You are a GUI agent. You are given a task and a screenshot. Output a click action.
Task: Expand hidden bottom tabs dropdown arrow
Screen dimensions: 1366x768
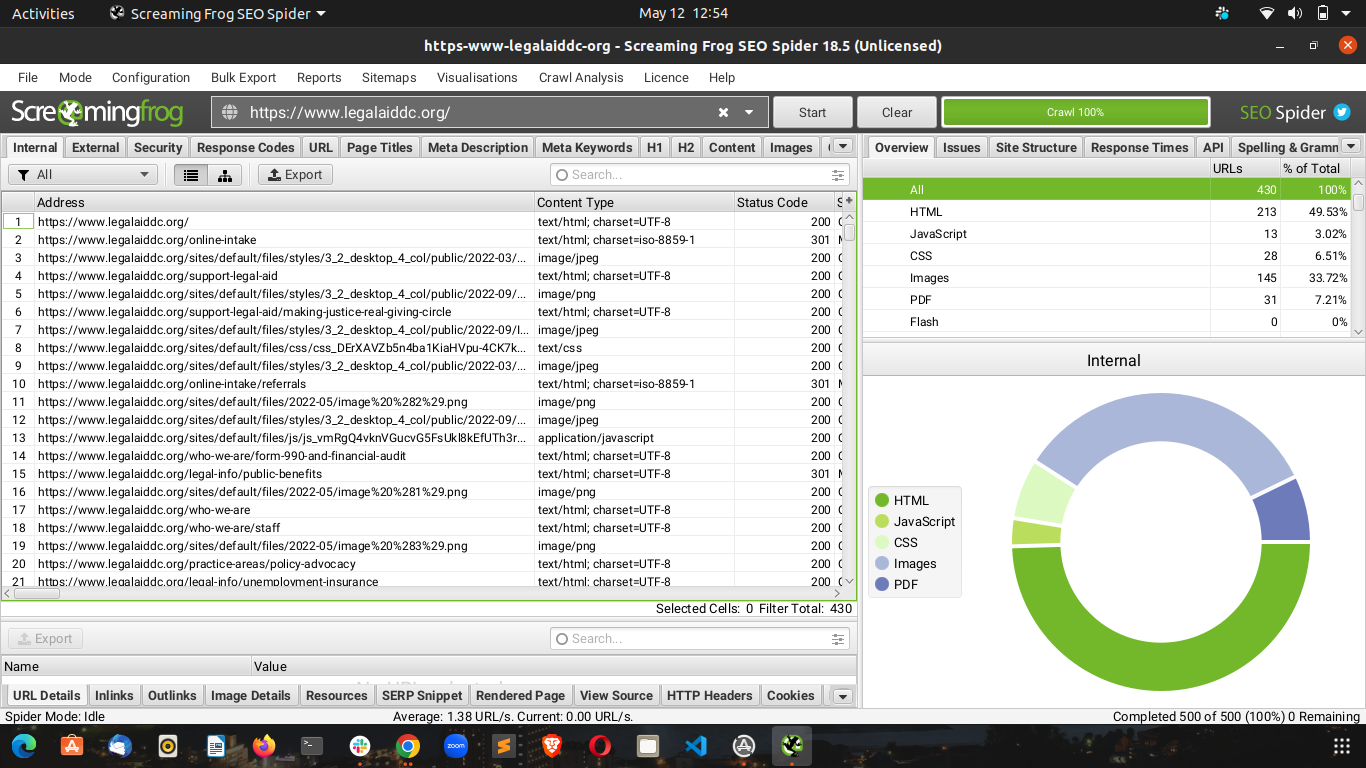842,696
